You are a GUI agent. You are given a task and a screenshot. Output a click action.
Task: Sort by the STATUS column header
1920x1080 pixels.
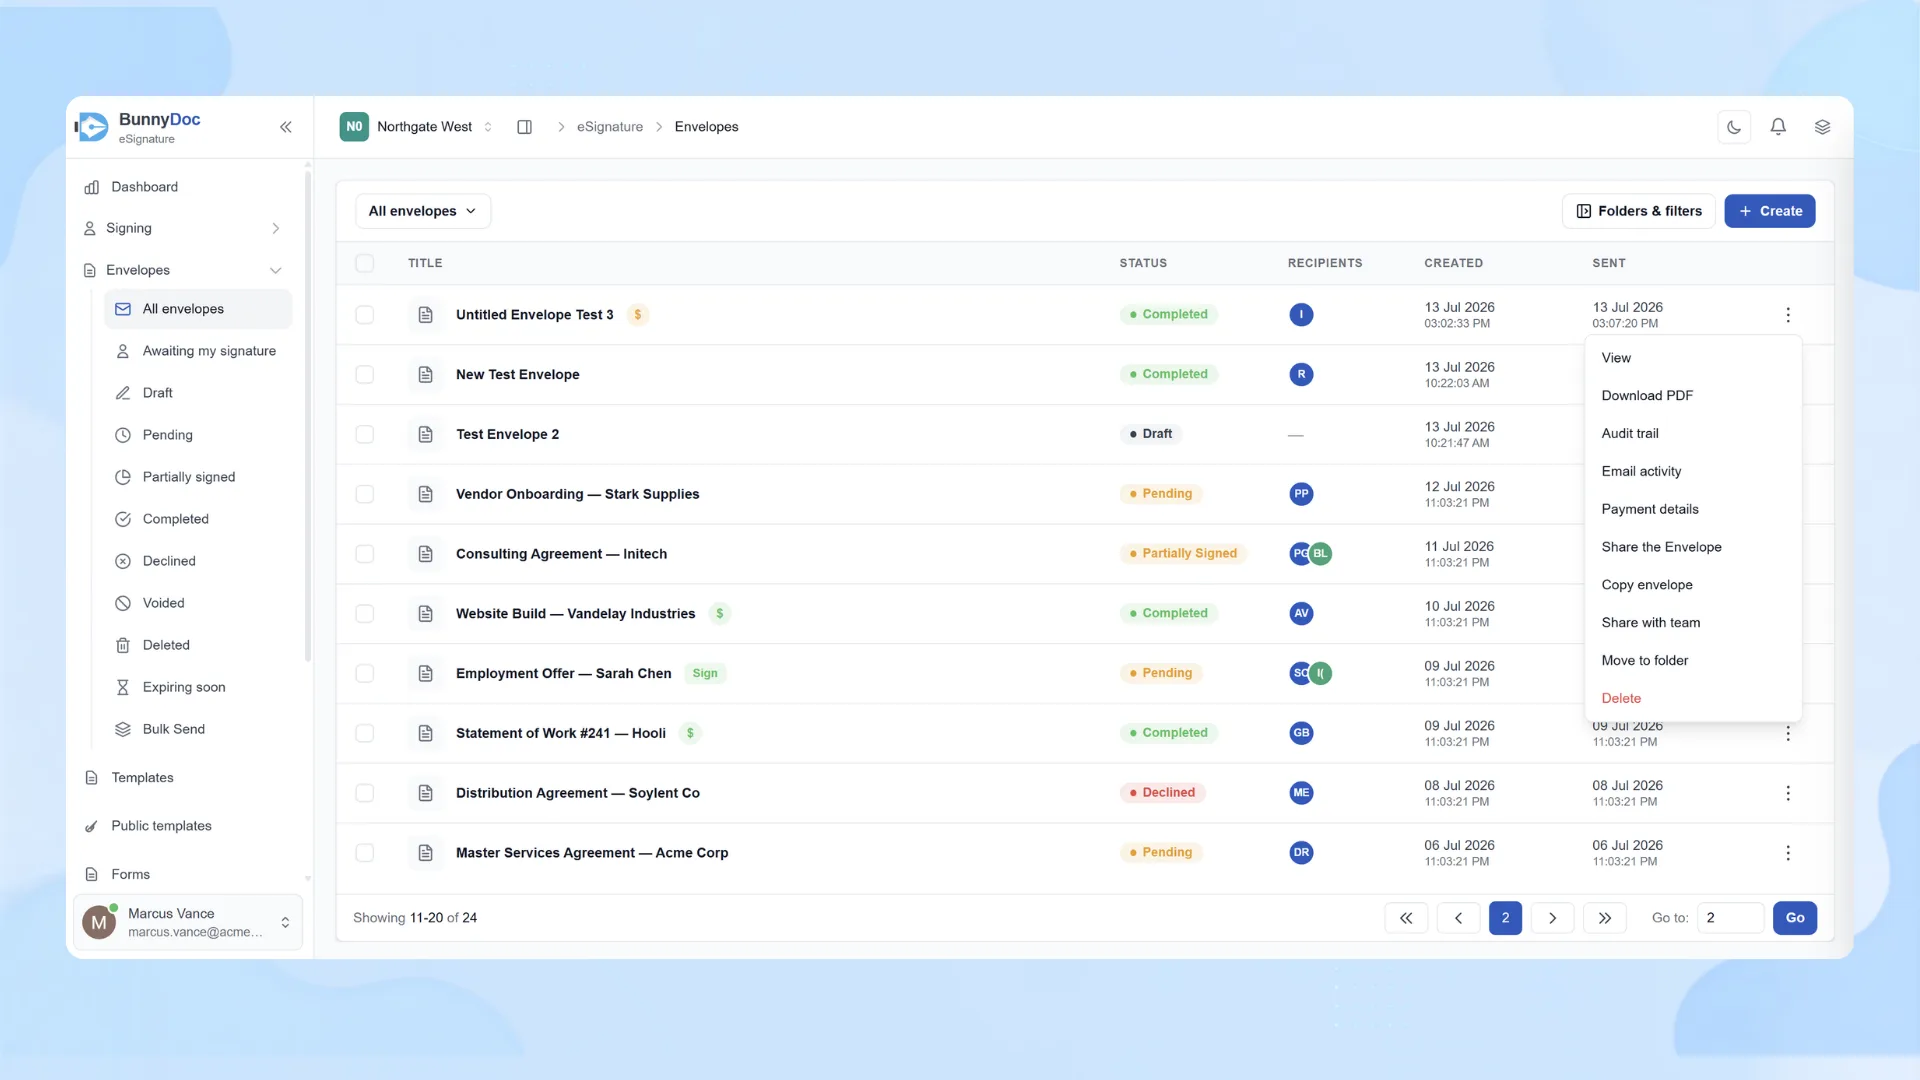pos(1143,263)
